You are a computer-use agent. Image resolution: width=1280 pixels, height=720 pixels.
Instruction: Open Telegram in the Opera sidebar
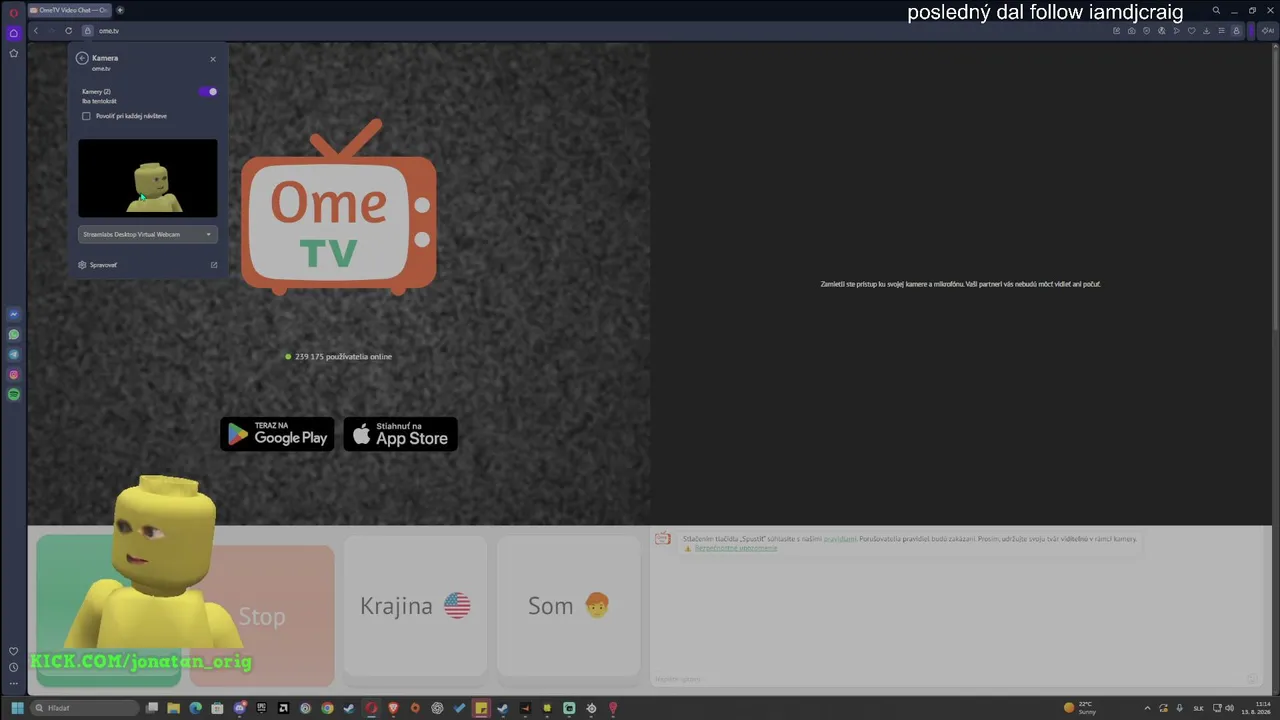point(14,355)
